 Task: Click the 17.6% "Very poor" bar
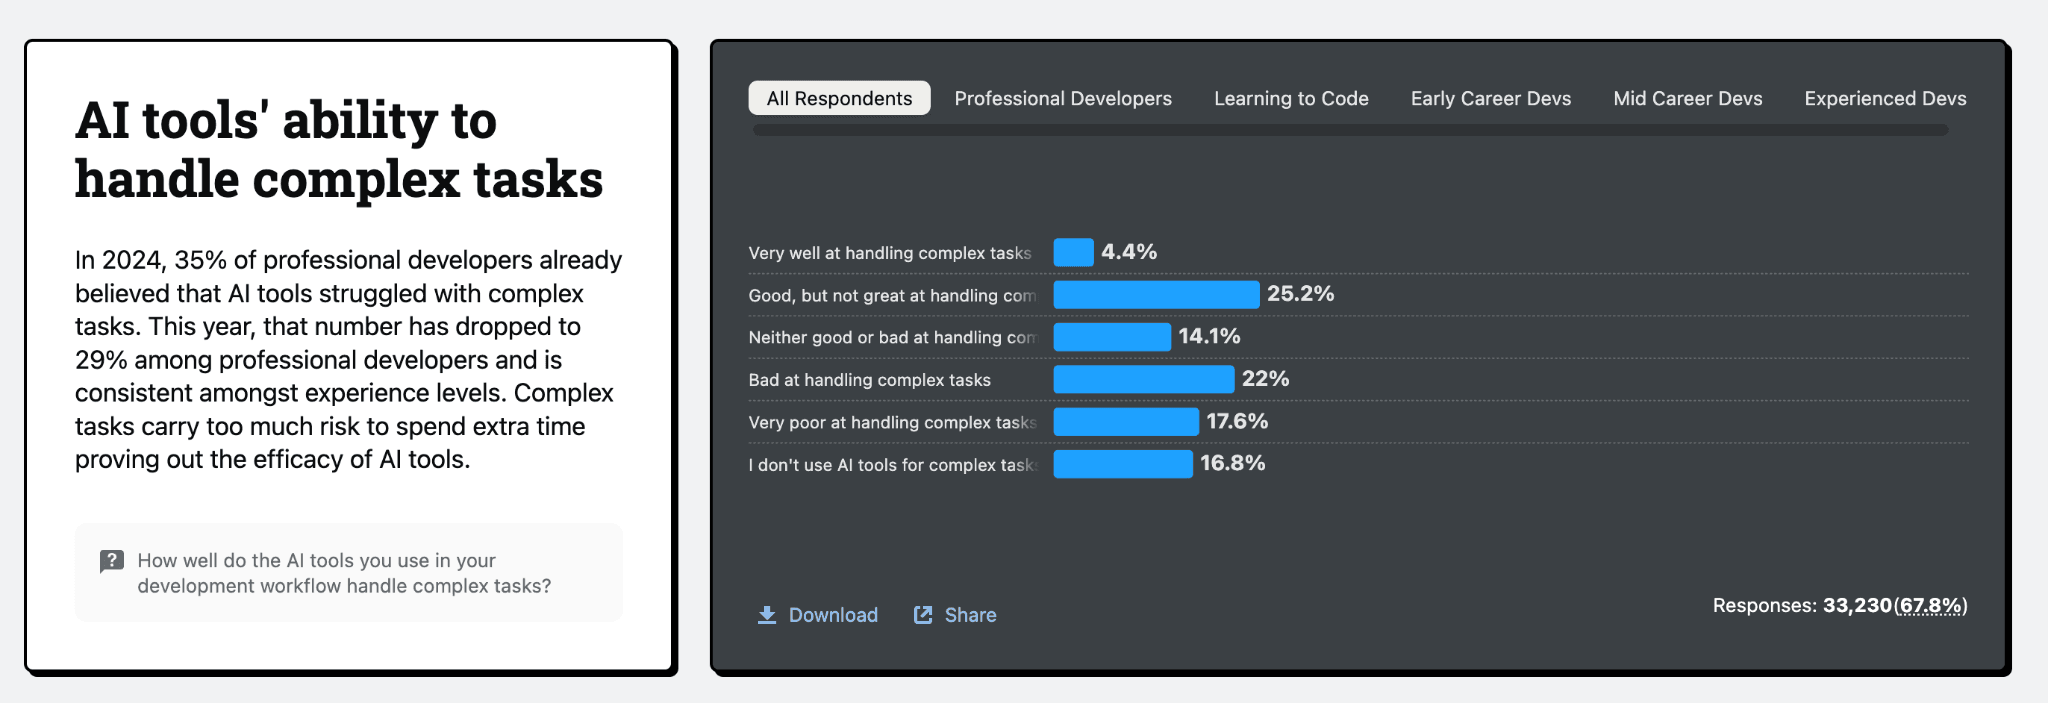click(1126, 422)
